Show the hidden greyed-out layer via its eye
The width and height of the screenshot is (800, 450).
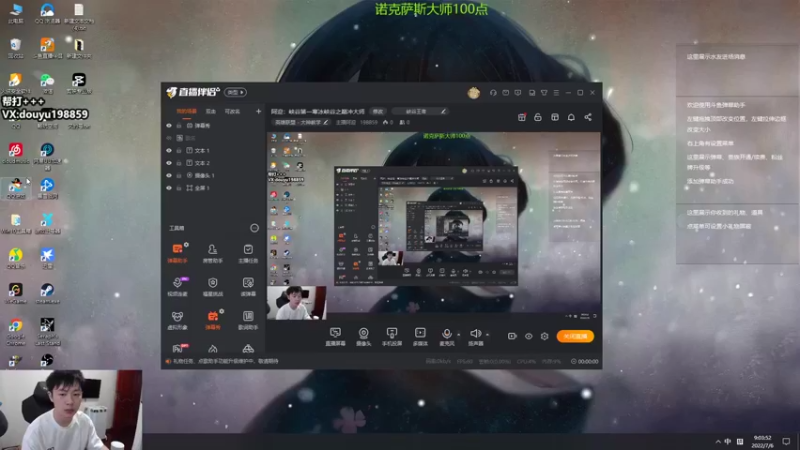tap(169, 138)
